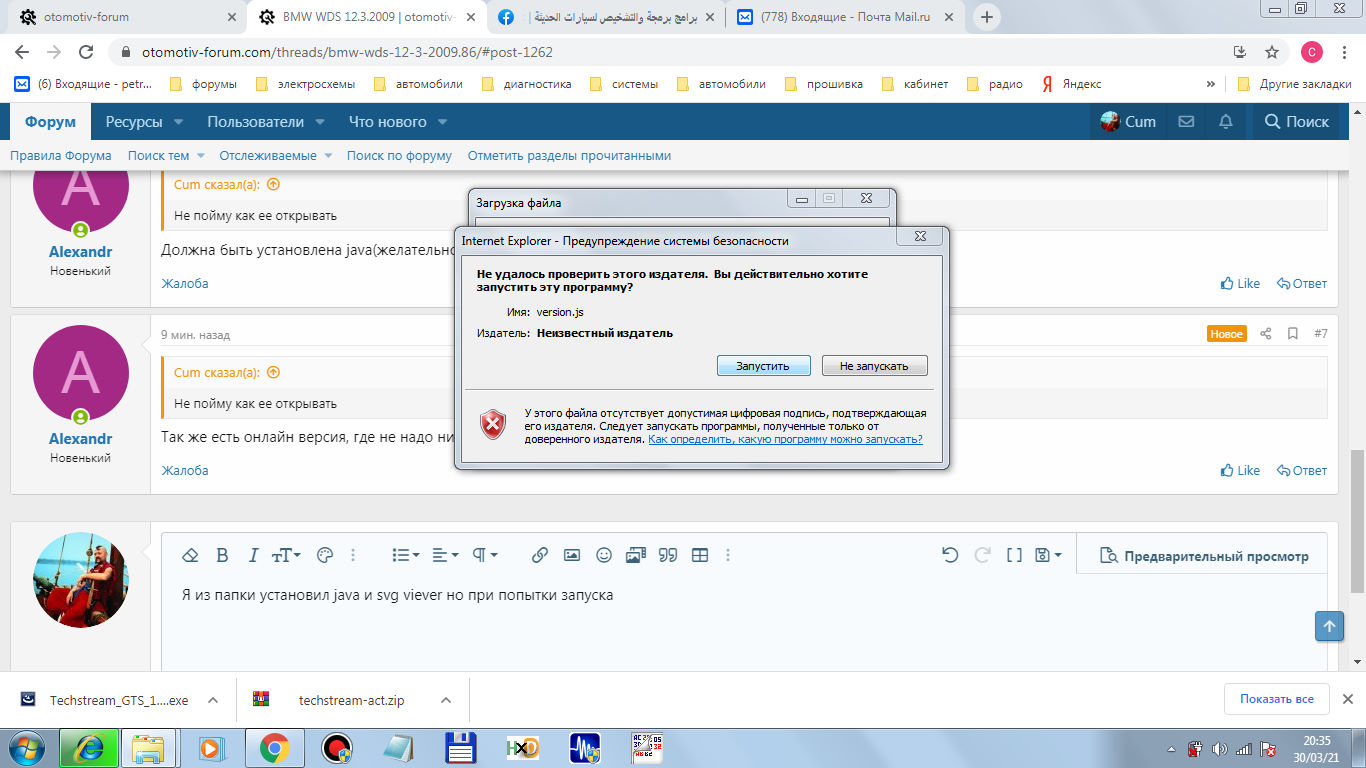Undo the last edit in the editor

click(950, 555)
